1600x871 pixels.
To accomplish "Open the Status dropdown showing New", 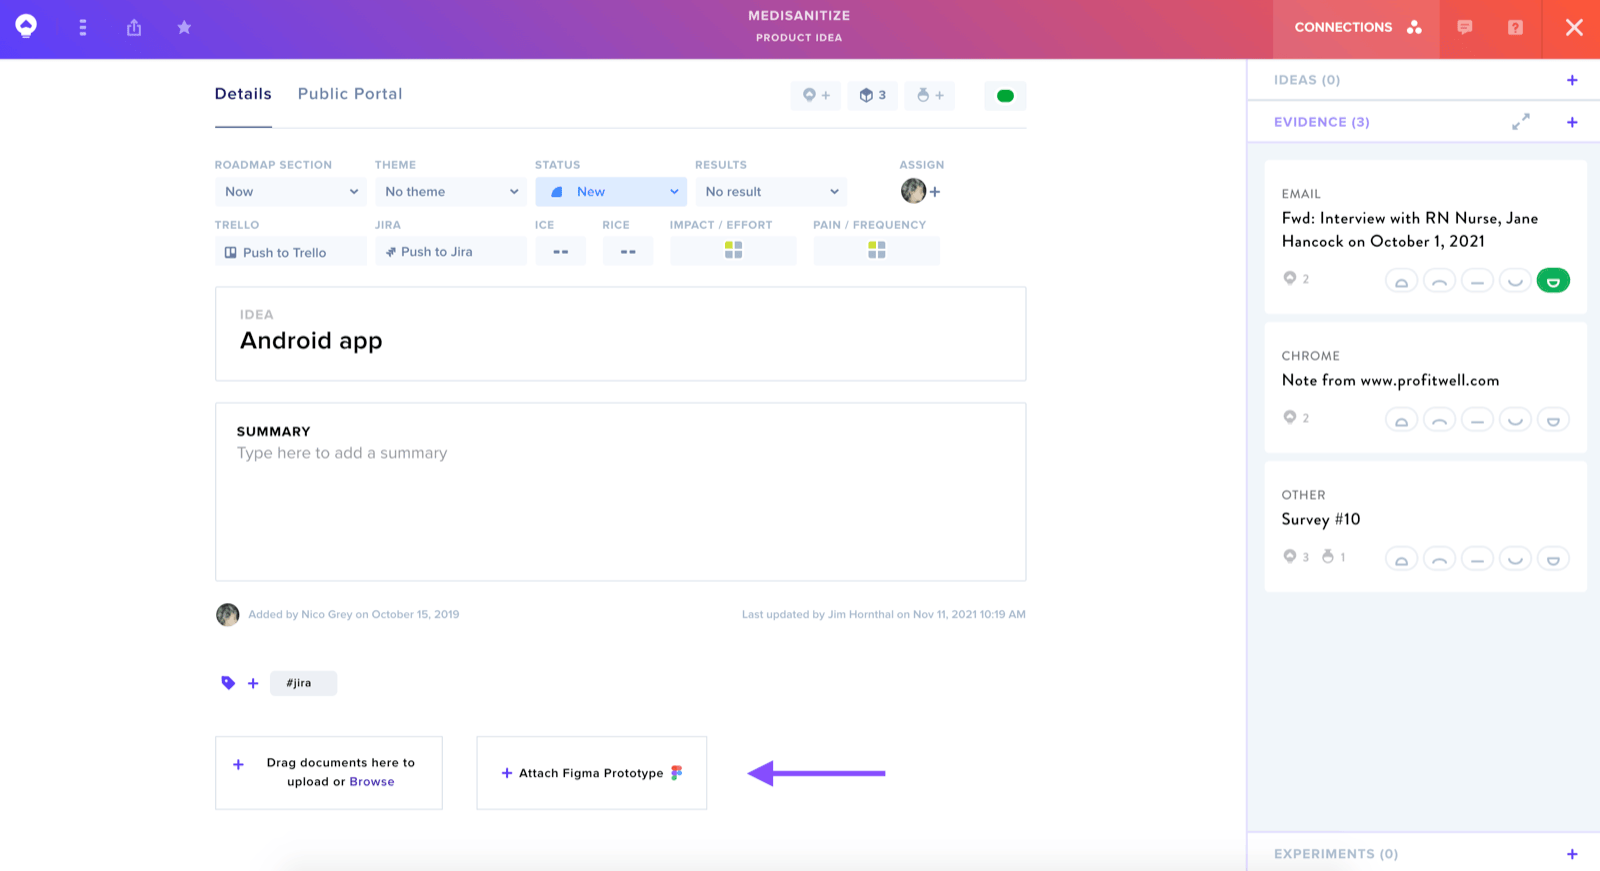I will [611, 192].
